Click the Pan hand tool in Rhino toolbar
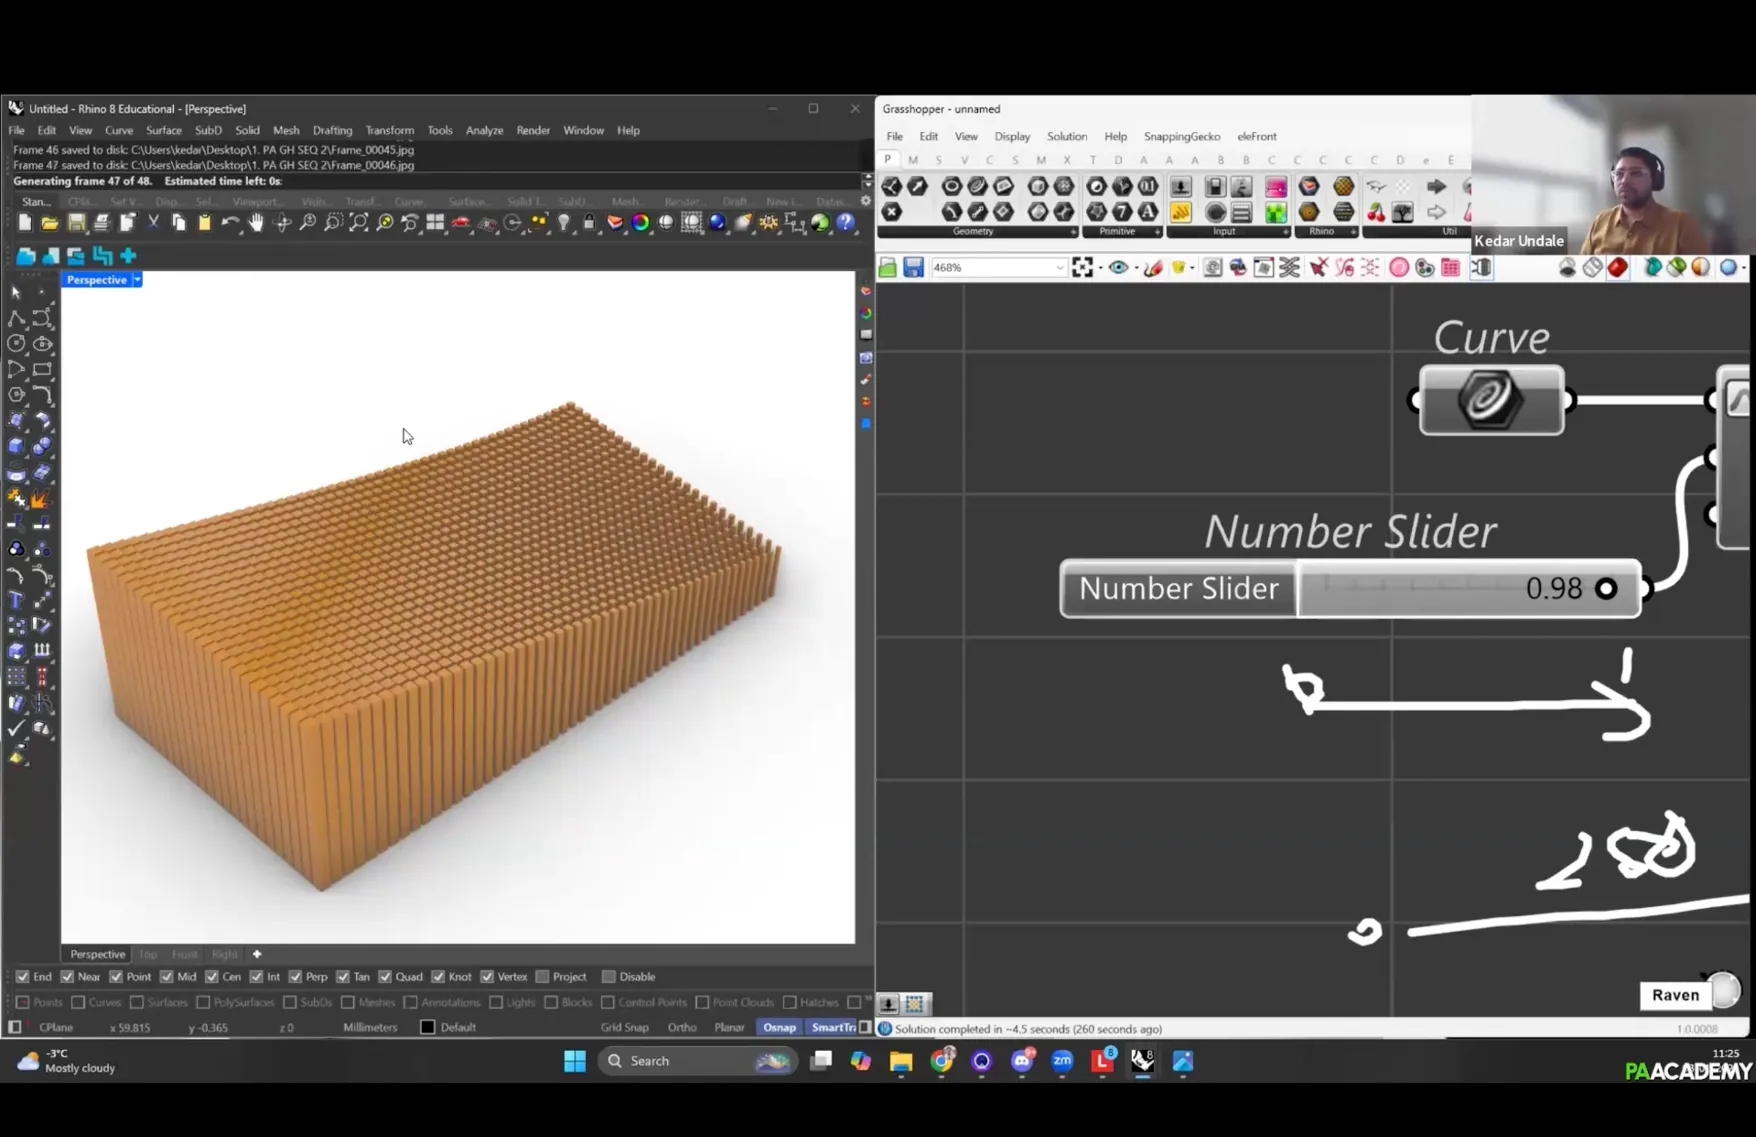 click(x=256, y=223)
